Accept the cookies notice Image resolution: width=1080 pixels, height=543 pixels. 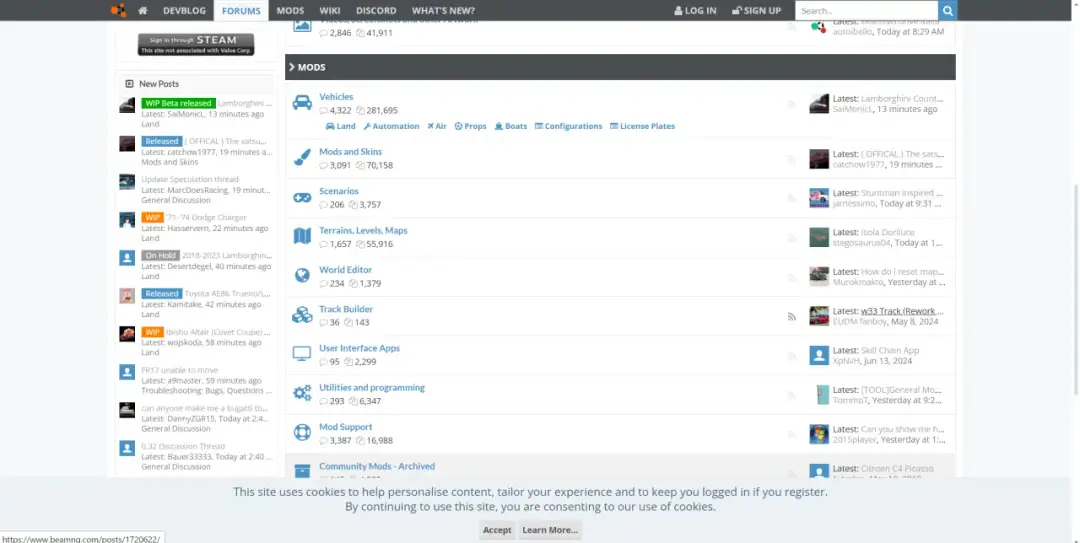coord(497,530)
